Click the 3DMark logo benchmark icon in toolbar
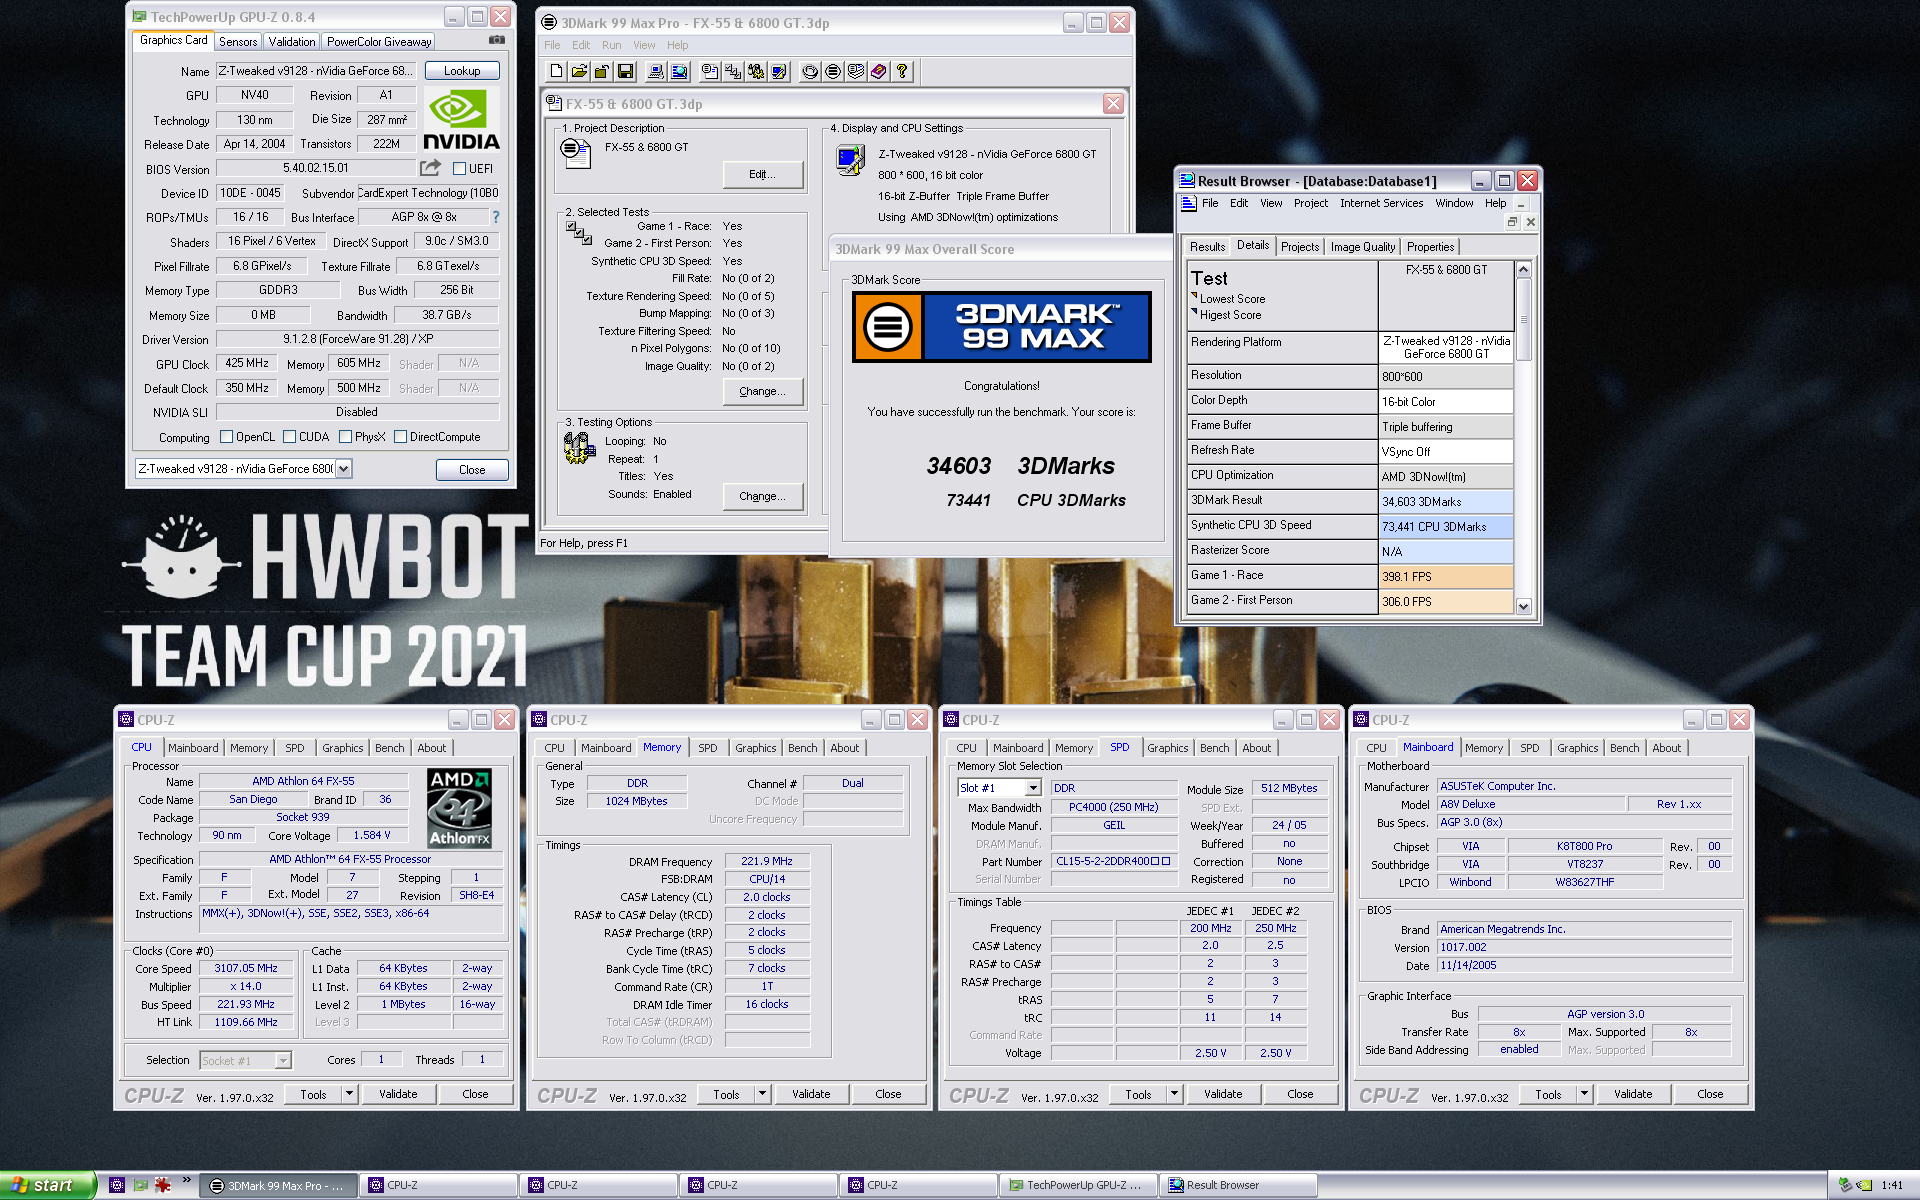 point(833,71)
